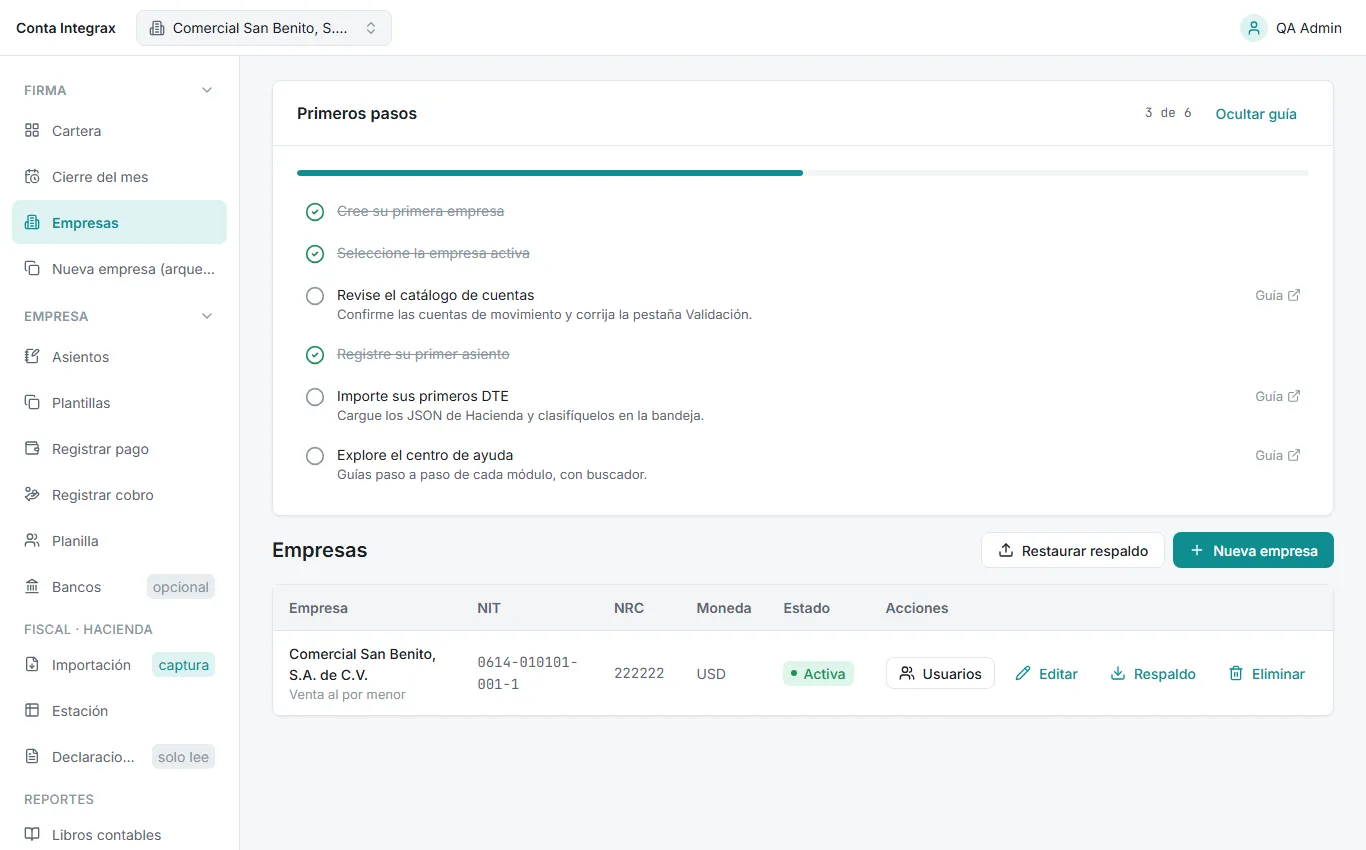
Task: Click company name Comercial San Benito, S.A. de C.V.
Action: [x=362, y=665]
